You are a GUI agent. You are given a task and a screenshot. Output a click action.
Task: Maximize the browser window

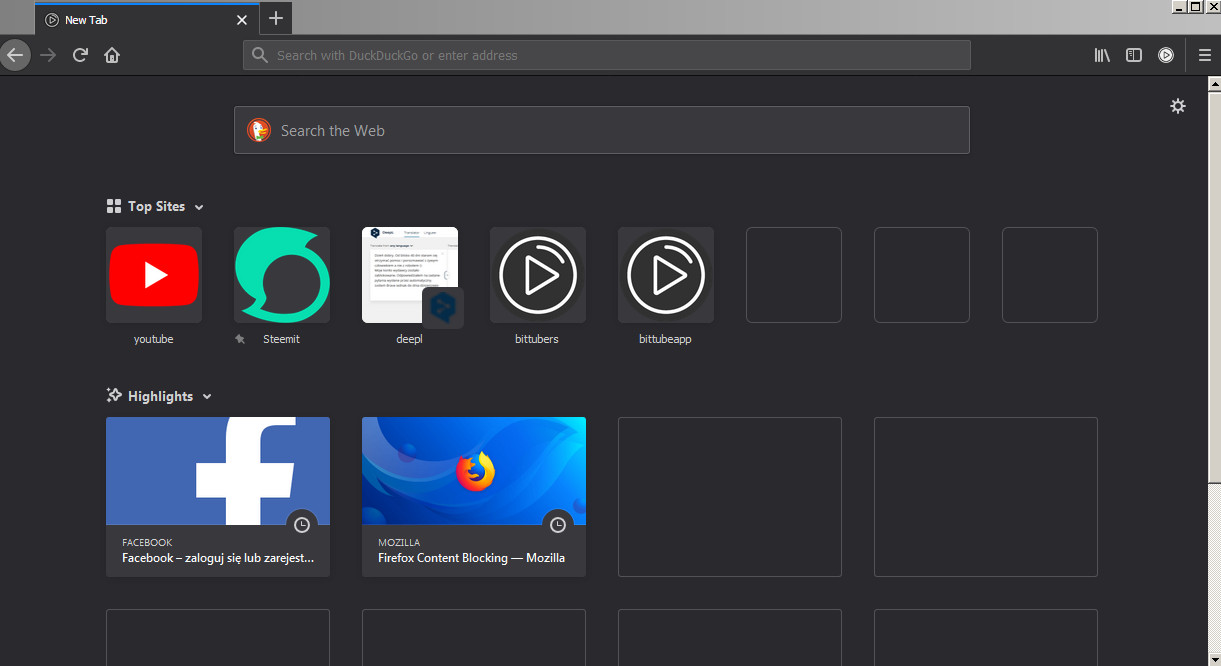(1196, 6)
